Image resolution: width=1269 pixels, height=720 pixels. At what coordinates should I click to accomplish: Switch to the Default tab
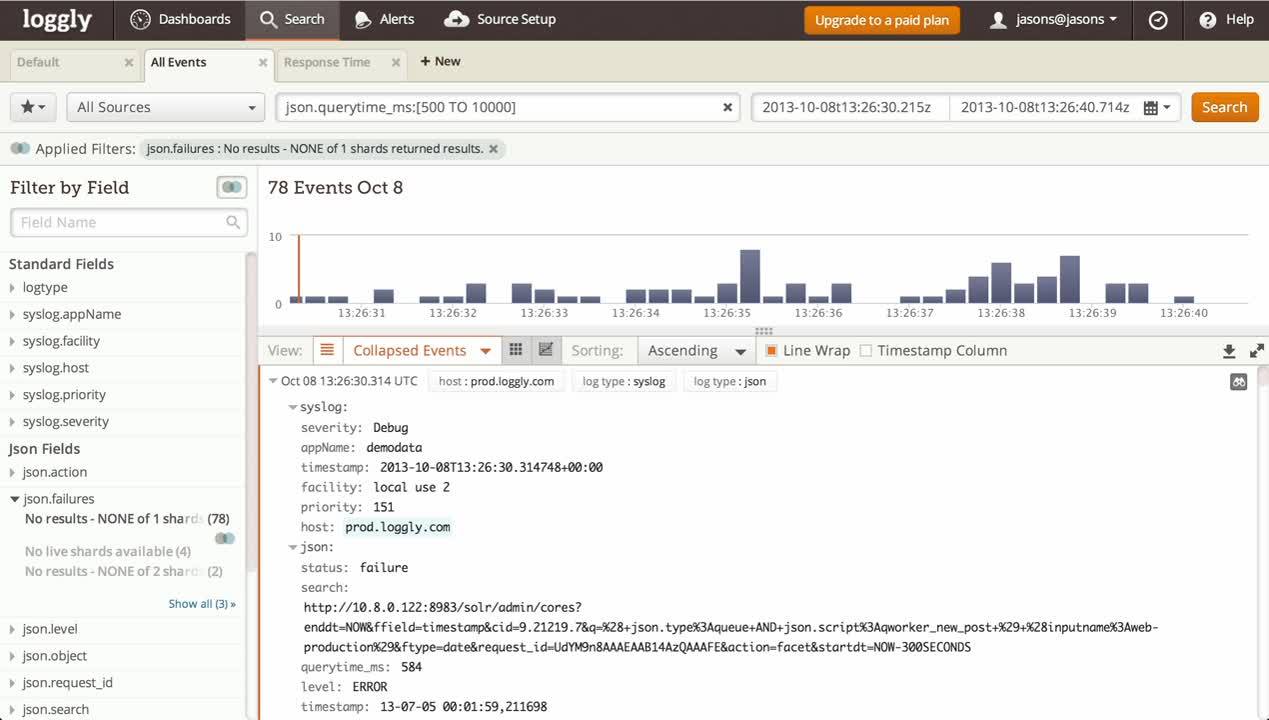pos(38,62)
